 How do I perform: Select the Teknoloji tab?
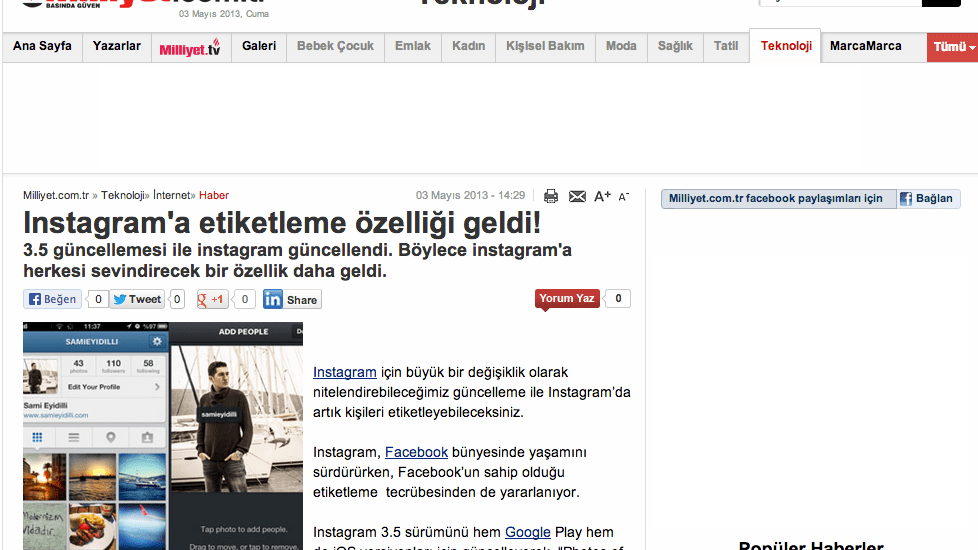786,46
